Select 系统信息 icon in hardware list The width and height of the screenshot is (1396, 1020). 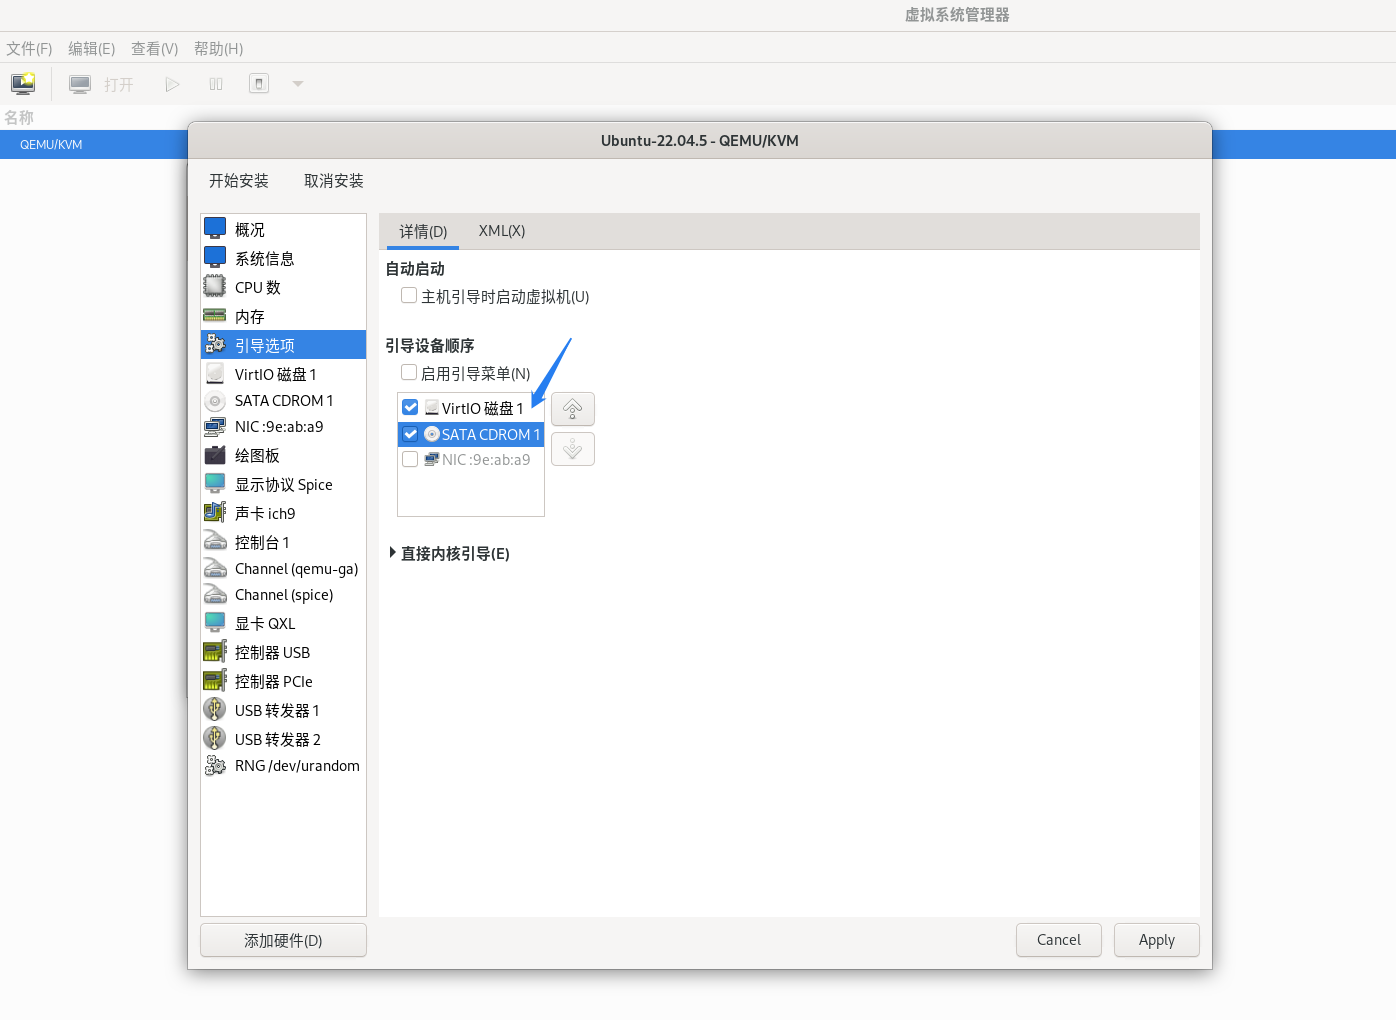(215, 258)
